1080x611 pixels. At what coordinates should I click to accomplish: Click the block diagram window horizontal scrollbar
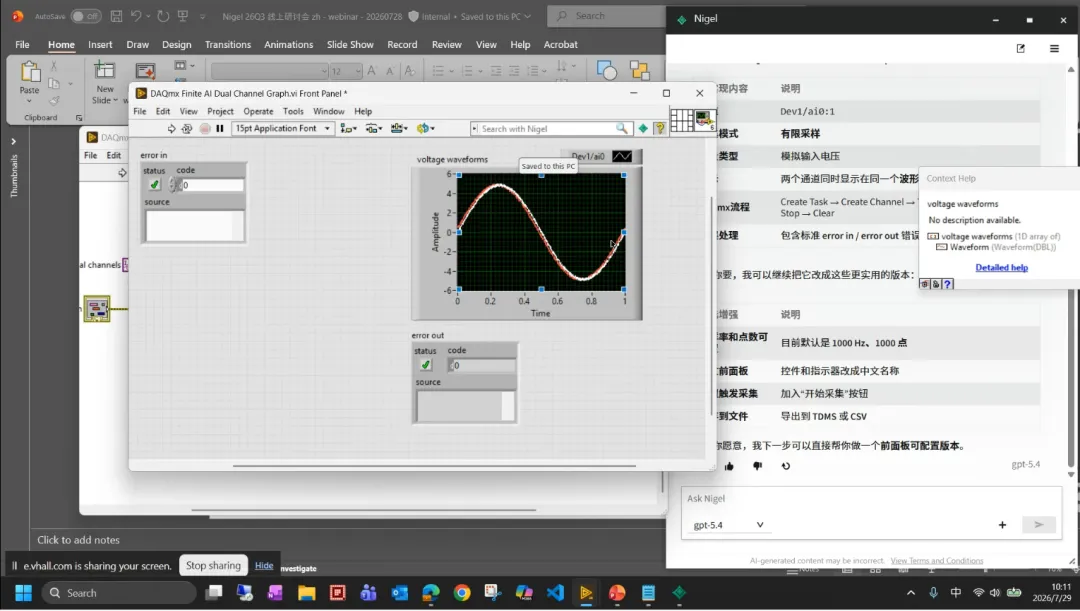[363, 510]
